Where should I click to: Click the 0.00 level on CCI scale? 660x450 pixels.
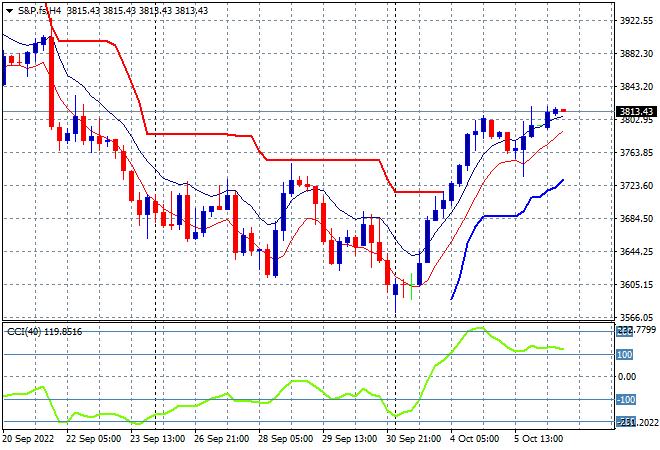click(626, 377)
